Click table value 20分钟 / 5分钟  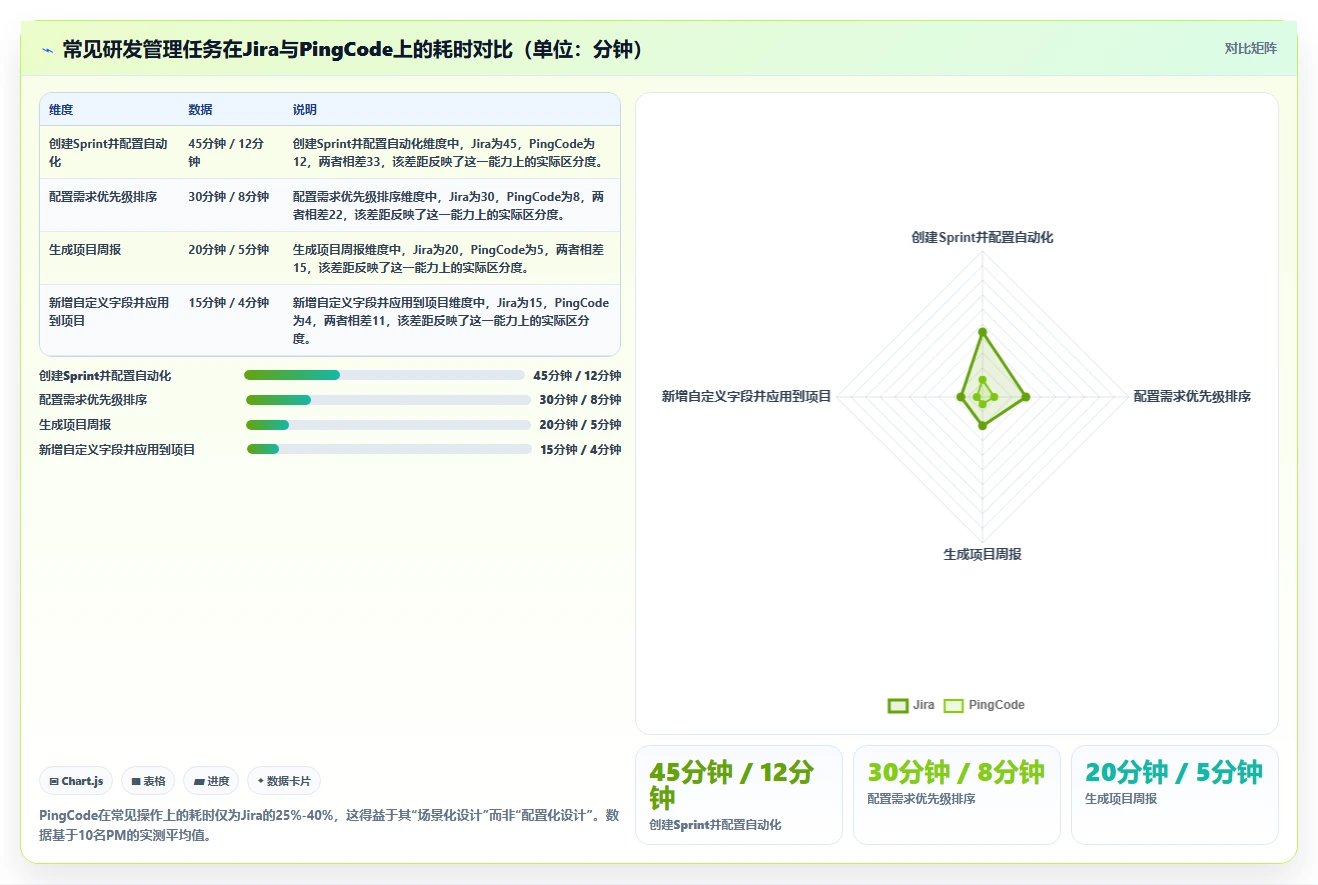click(x=228, y=250)
